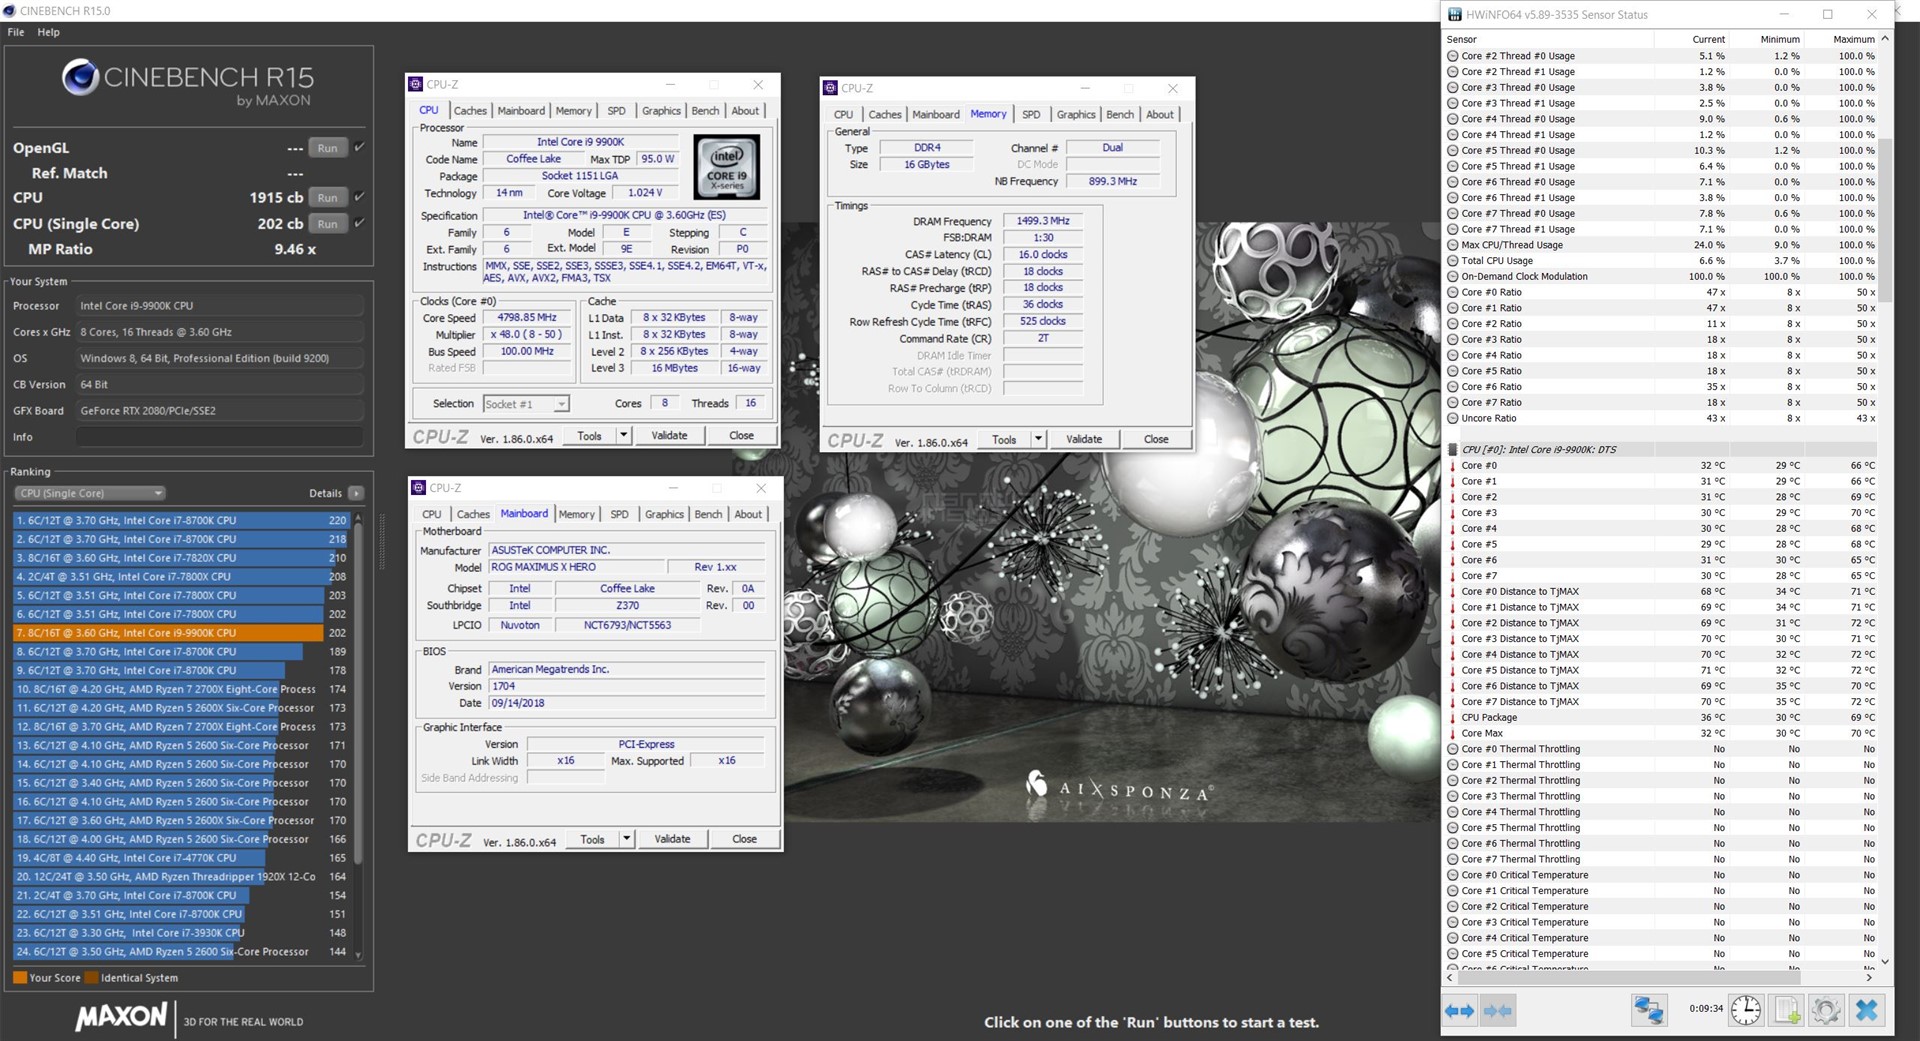Start HWiNFO logging with file-plus icon
The image size is (1920, 1041).
coord(1787,1010)
